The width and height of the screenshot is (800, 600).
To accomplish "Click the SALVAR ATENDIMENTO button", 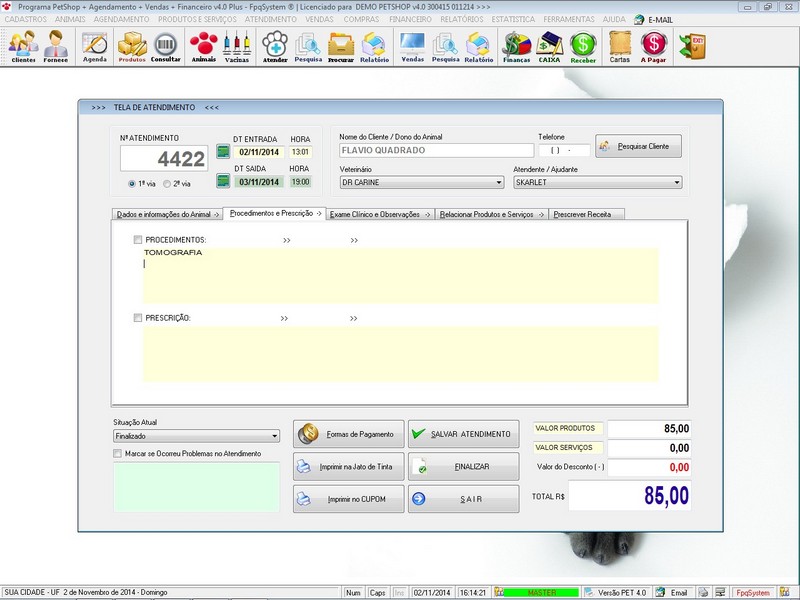I will coord(466,434).
